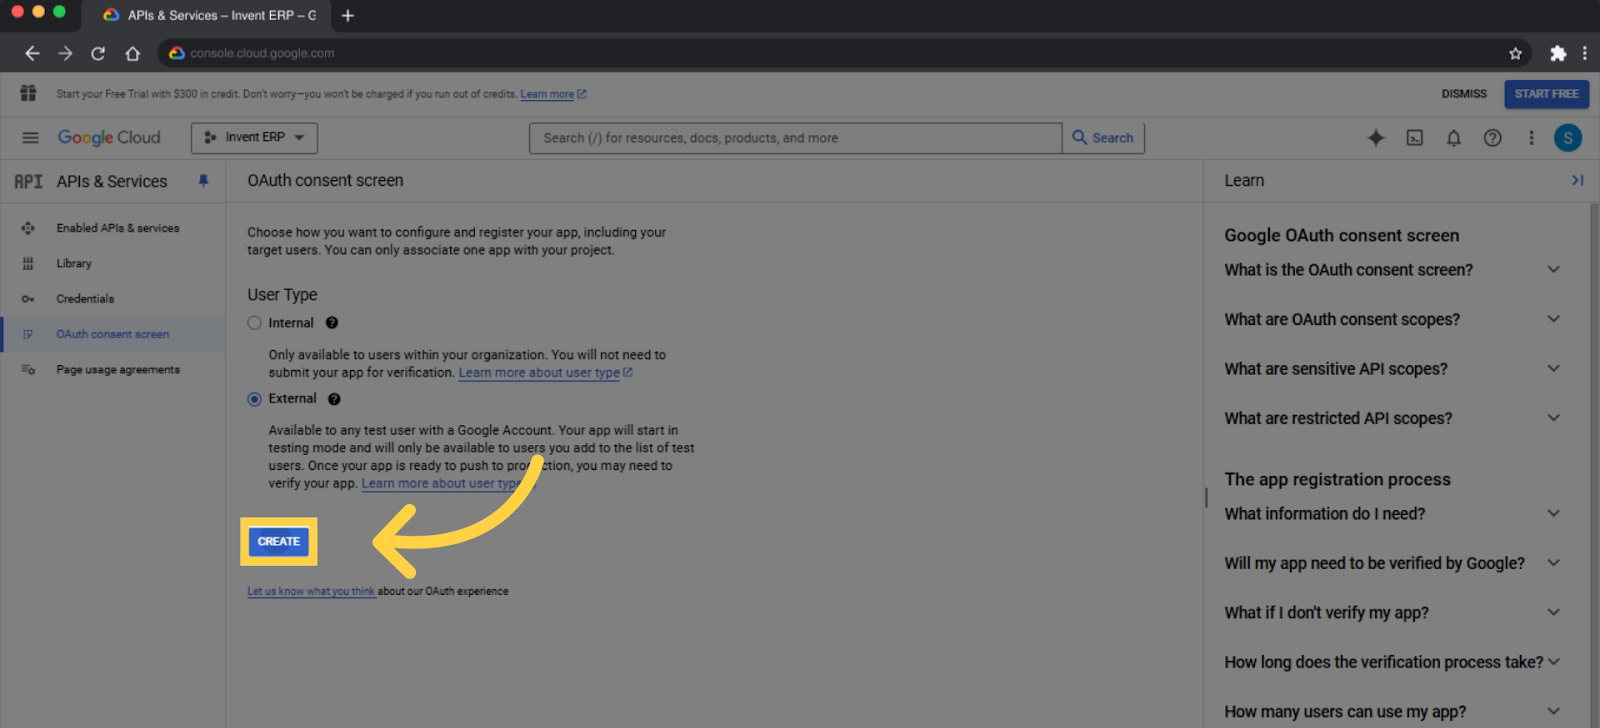The height and width of the screenshot is (728, 1600).
Task: Open the notifications bell
Action: [1454, 138]
